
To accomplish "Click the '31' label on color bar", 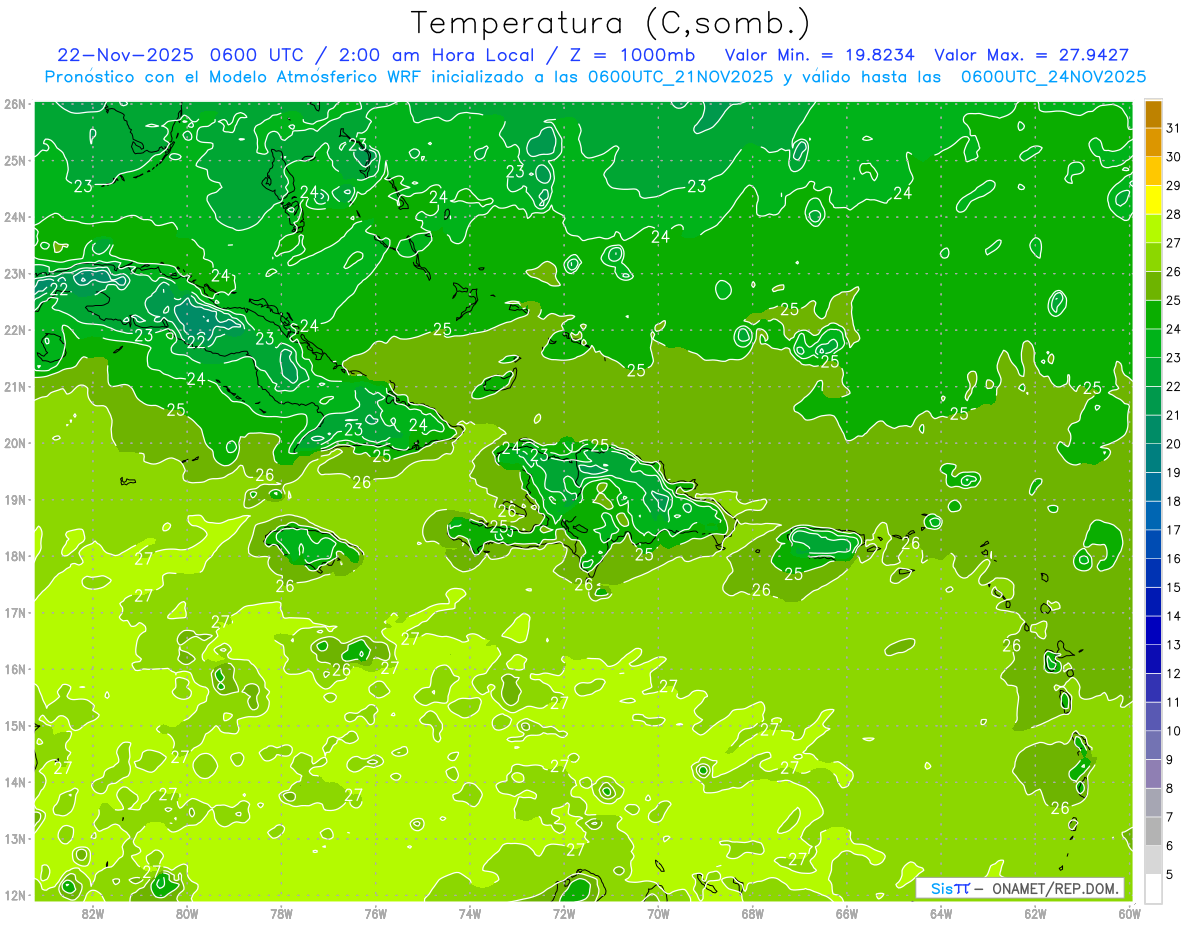I will click(1174, 128).
